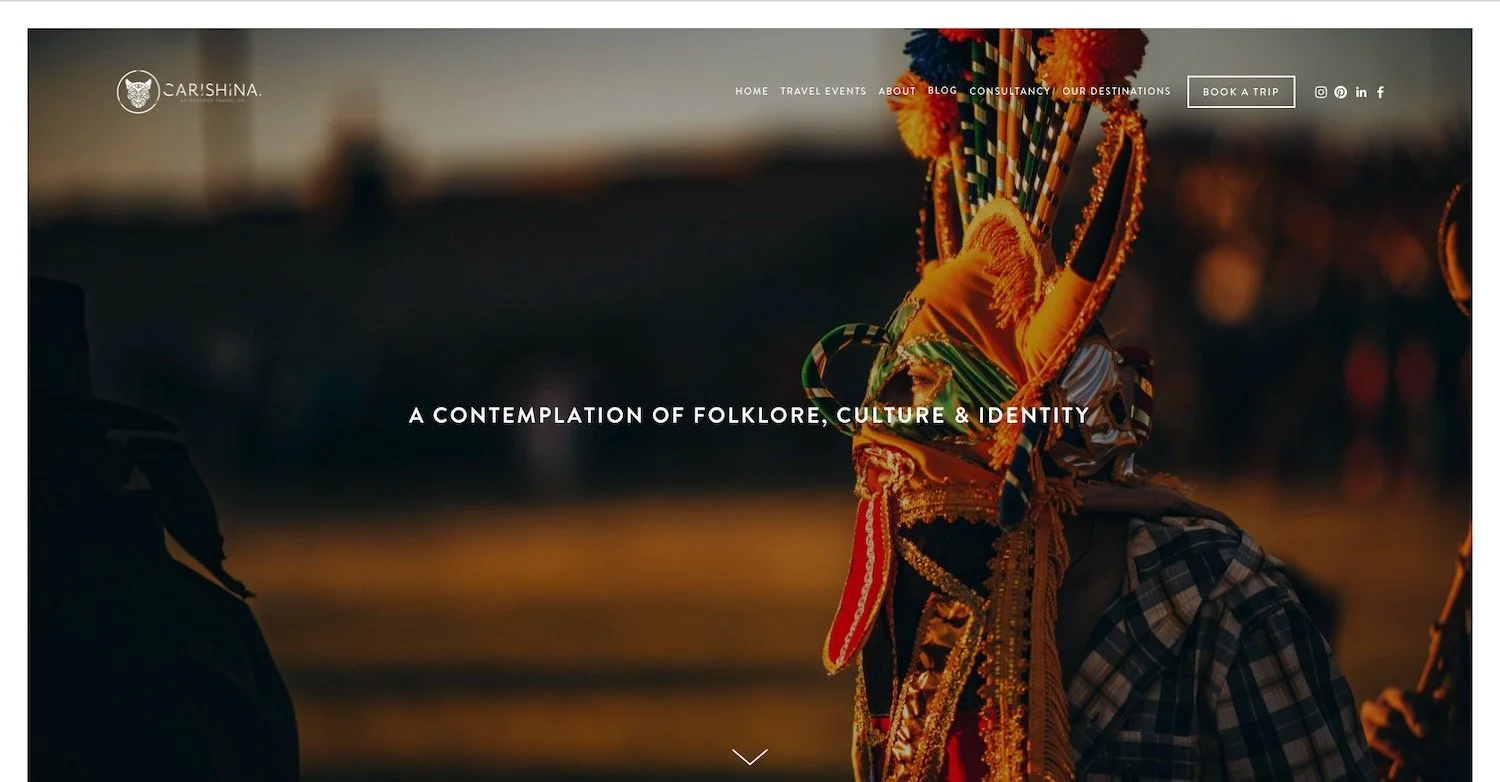Go to the Home page

pos(752,91)
